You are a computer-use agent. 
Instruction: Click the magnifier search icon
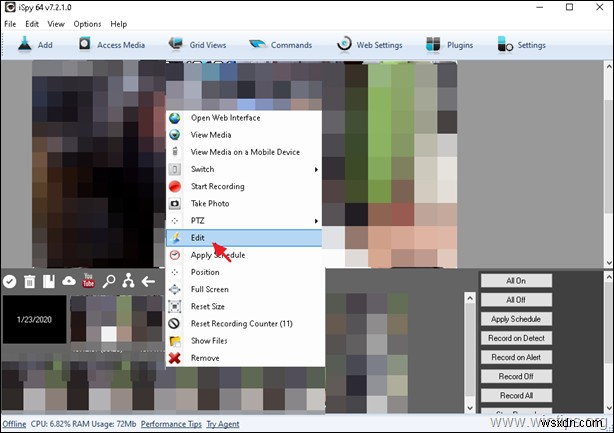tap(108, 281)
